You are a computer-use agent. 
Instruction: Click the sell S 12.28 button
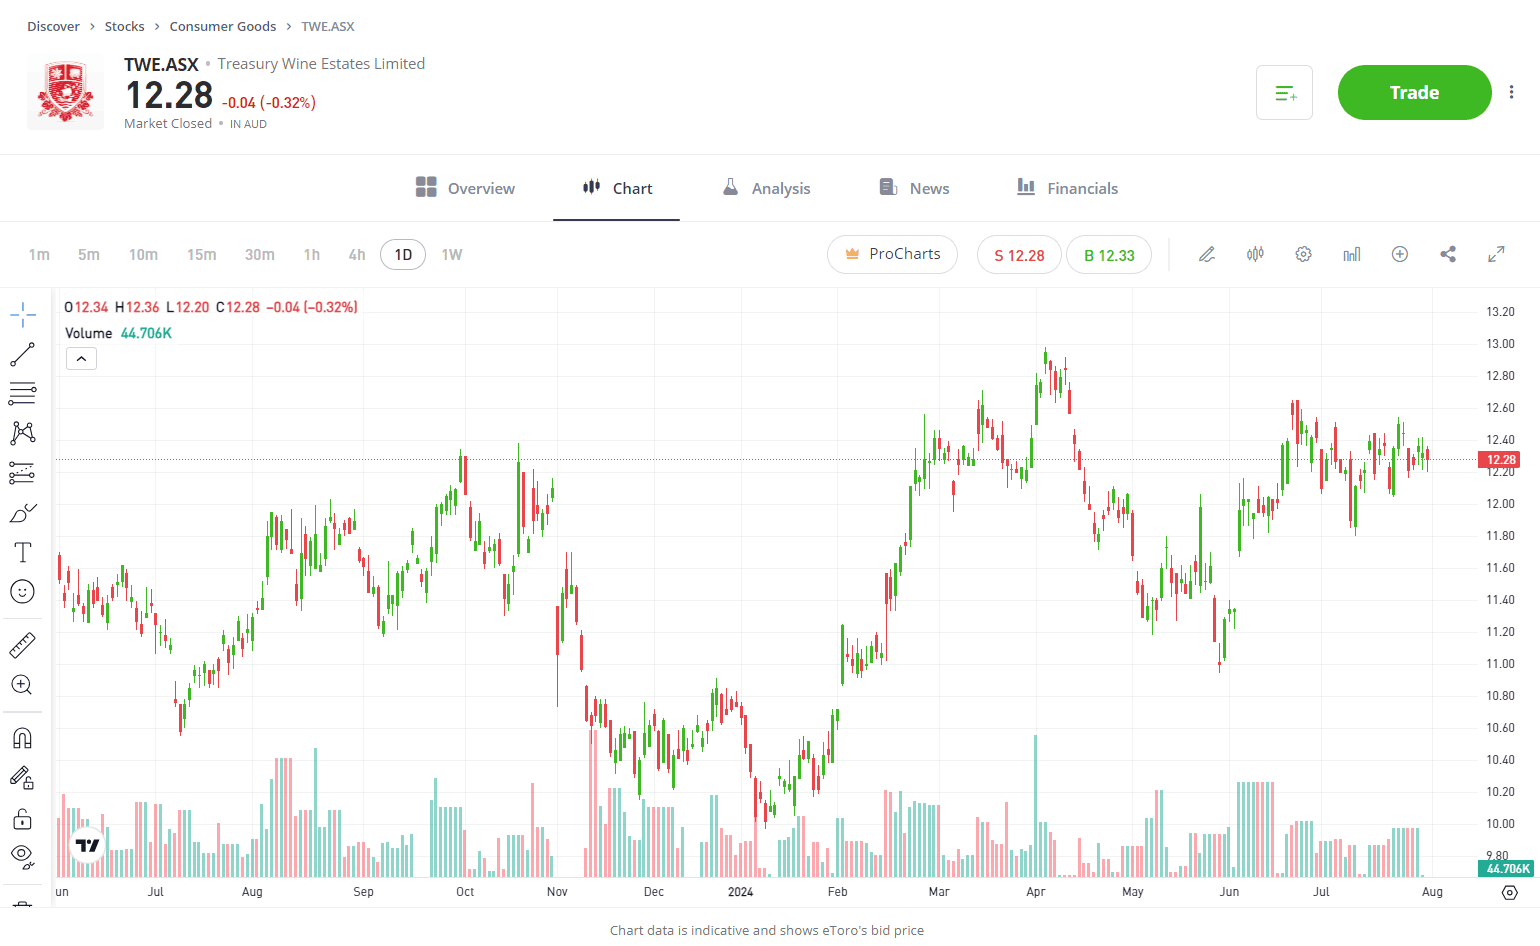tap(1019, 255)
